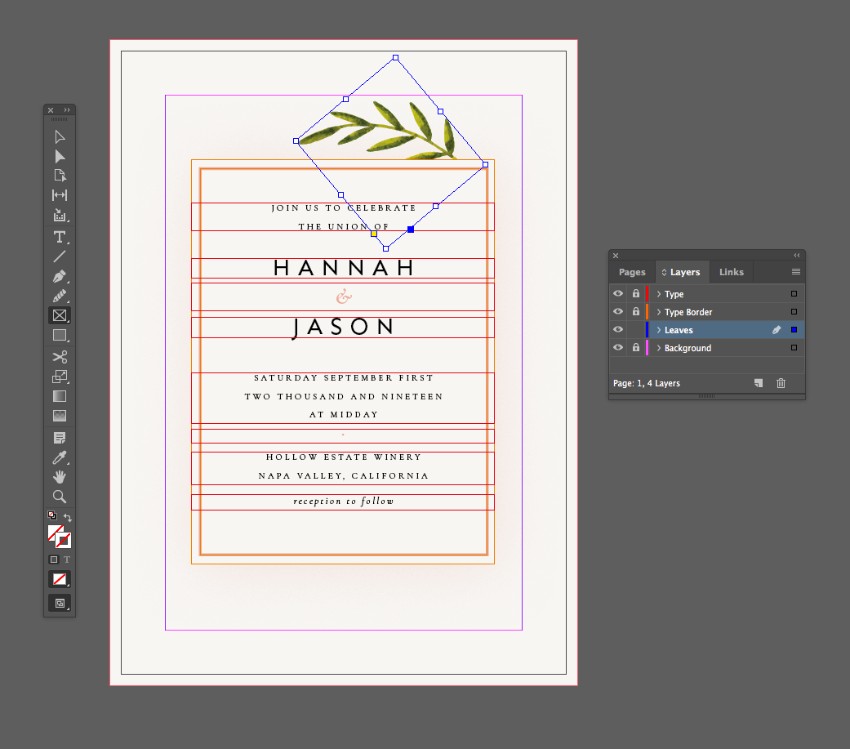Hide the Leaves layer eye icon
850x749 pixels.
coord(617,330)
